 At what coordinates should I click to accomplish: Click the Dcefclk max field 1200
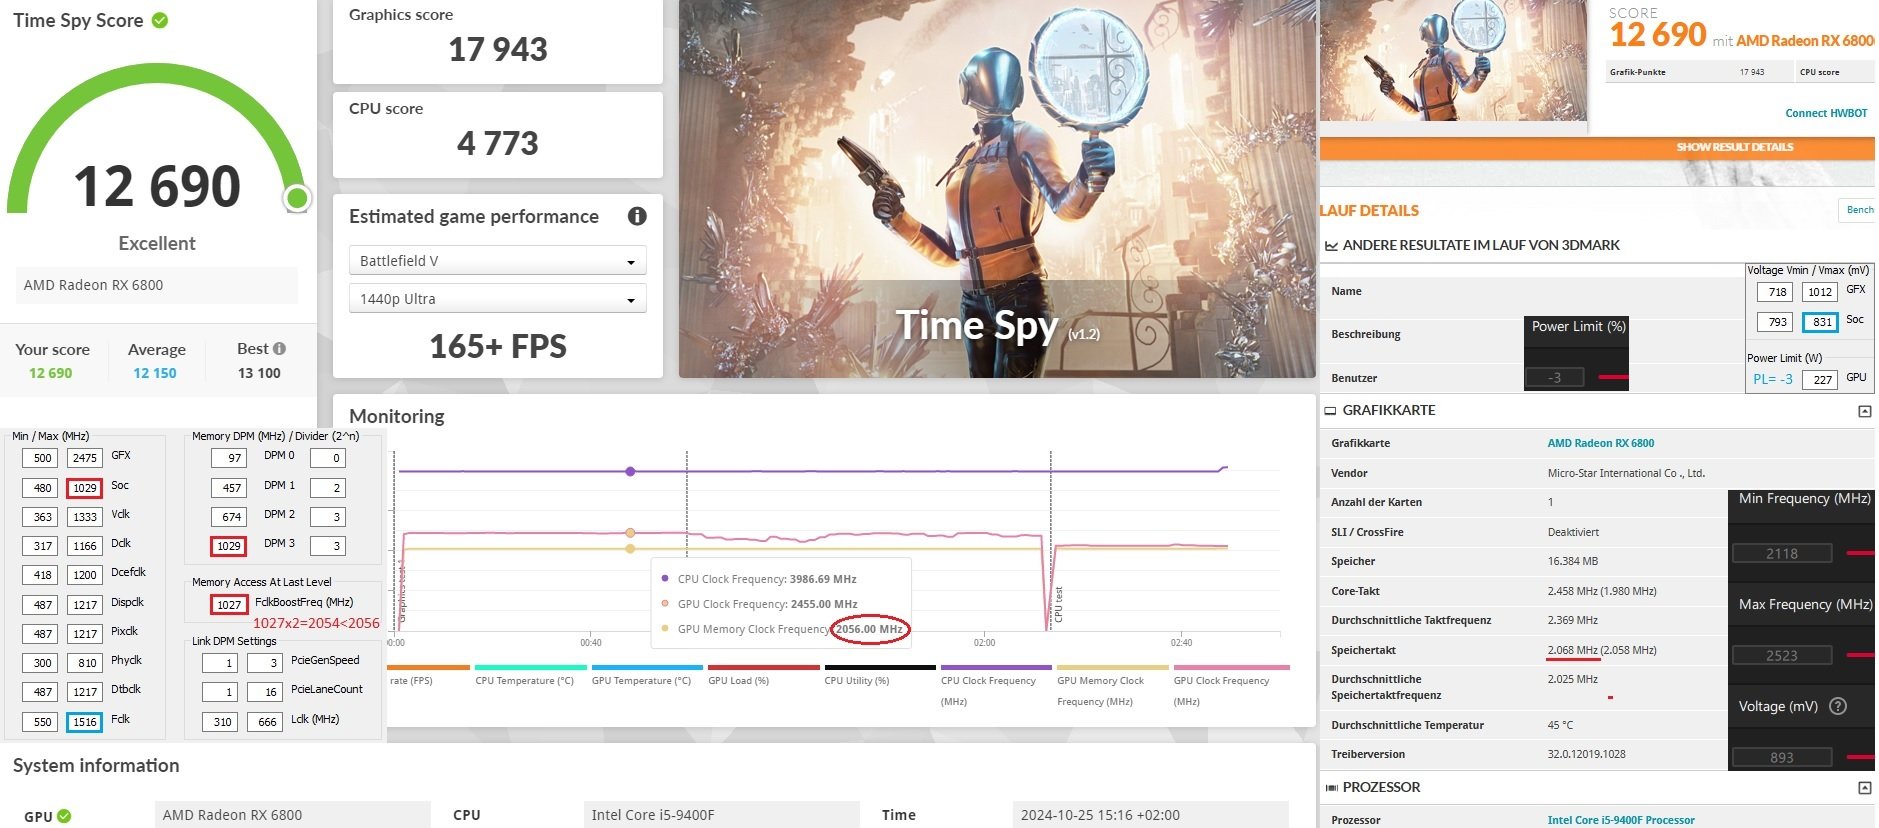coord(85,575)
